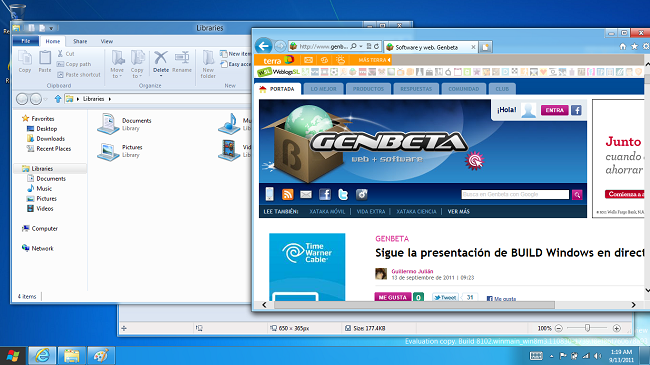Switch to the Share ribbon tab
This screenshot has width=650, height=365.
click(80, 41)
